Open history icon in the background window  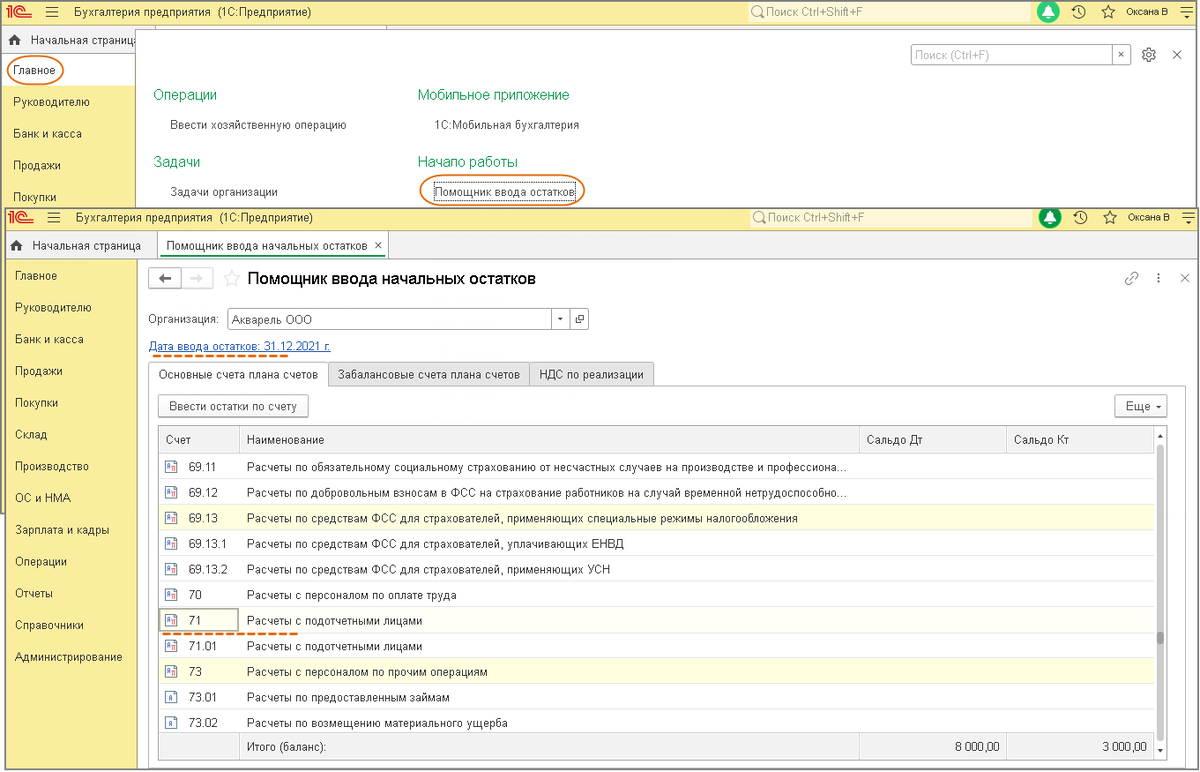pyautogui.click(x=1078, y=12)
